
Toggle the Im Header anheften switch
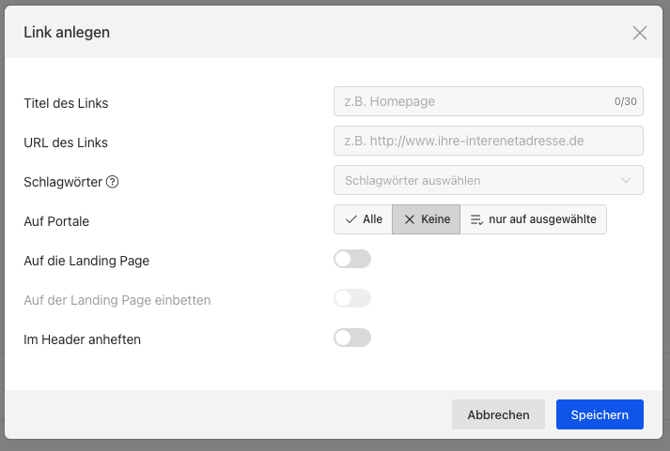[x=352, y=338]
